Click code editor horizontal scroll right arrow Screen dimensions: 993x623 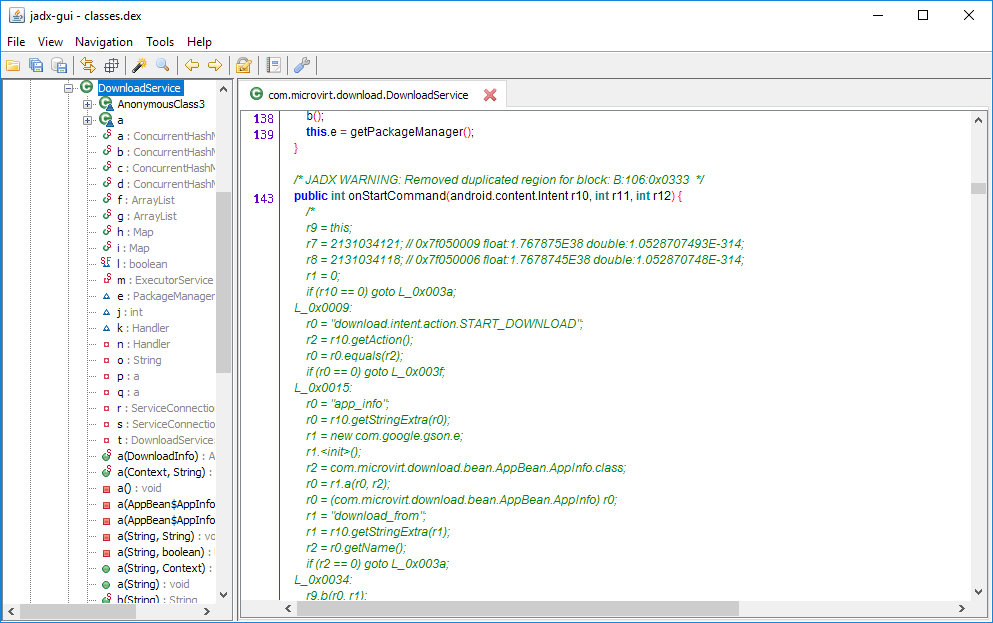click(962, 608)
